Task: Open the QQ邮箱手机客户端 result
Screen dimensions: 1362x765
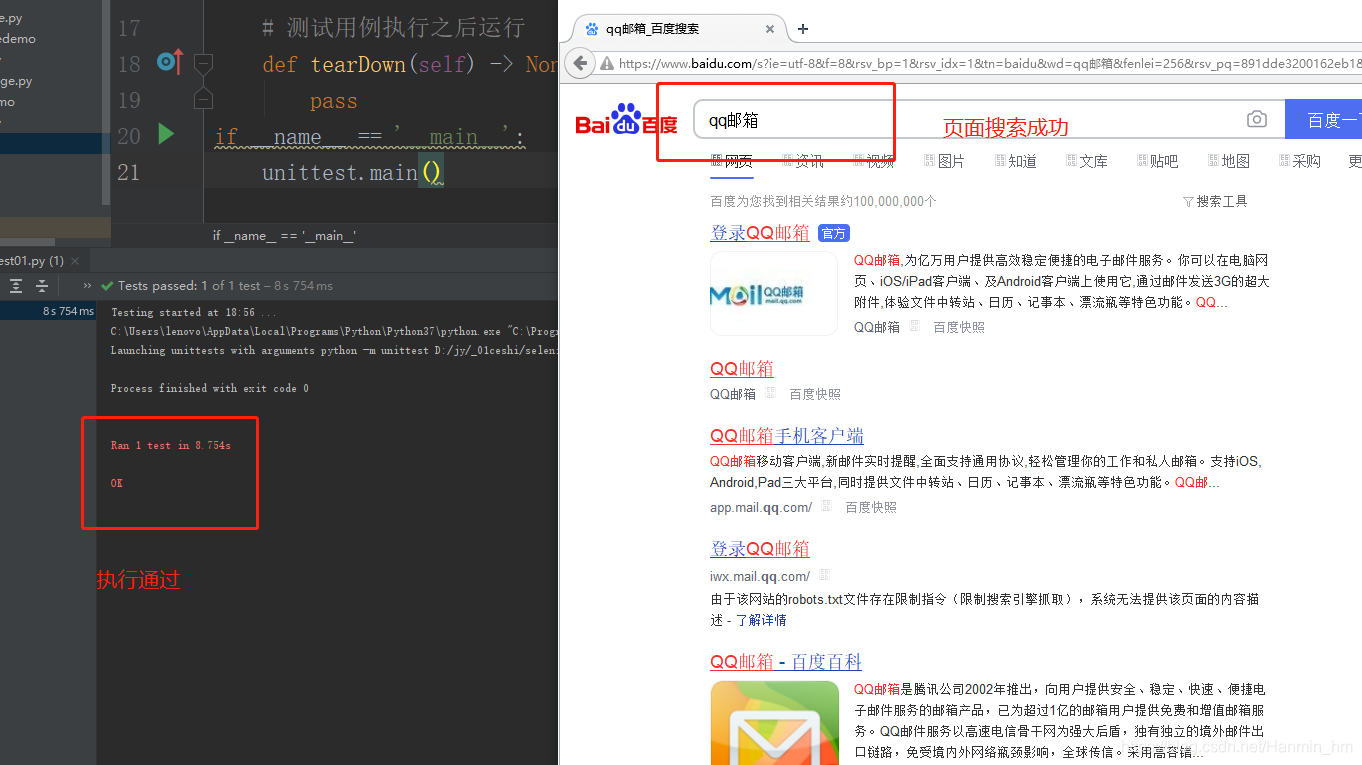Action: pos(787,436)
